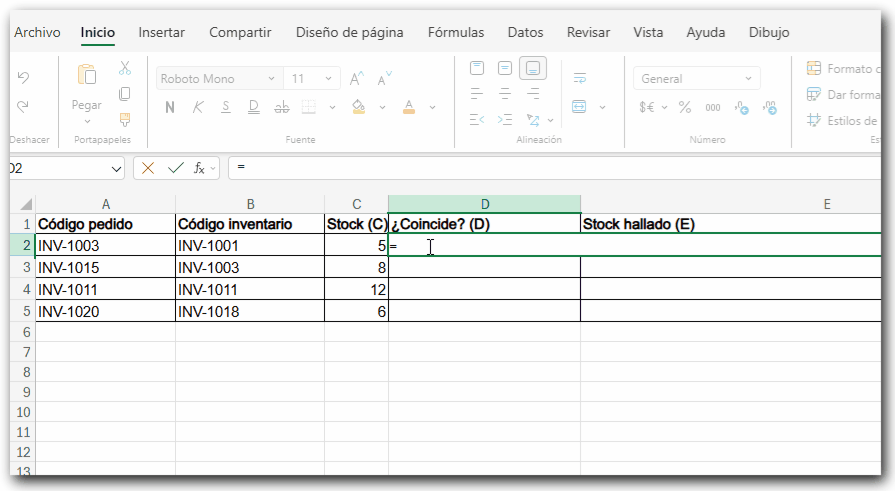The image size is (895, 491).
Task: Toggle underline with the S button
Action: click(225, 107)
